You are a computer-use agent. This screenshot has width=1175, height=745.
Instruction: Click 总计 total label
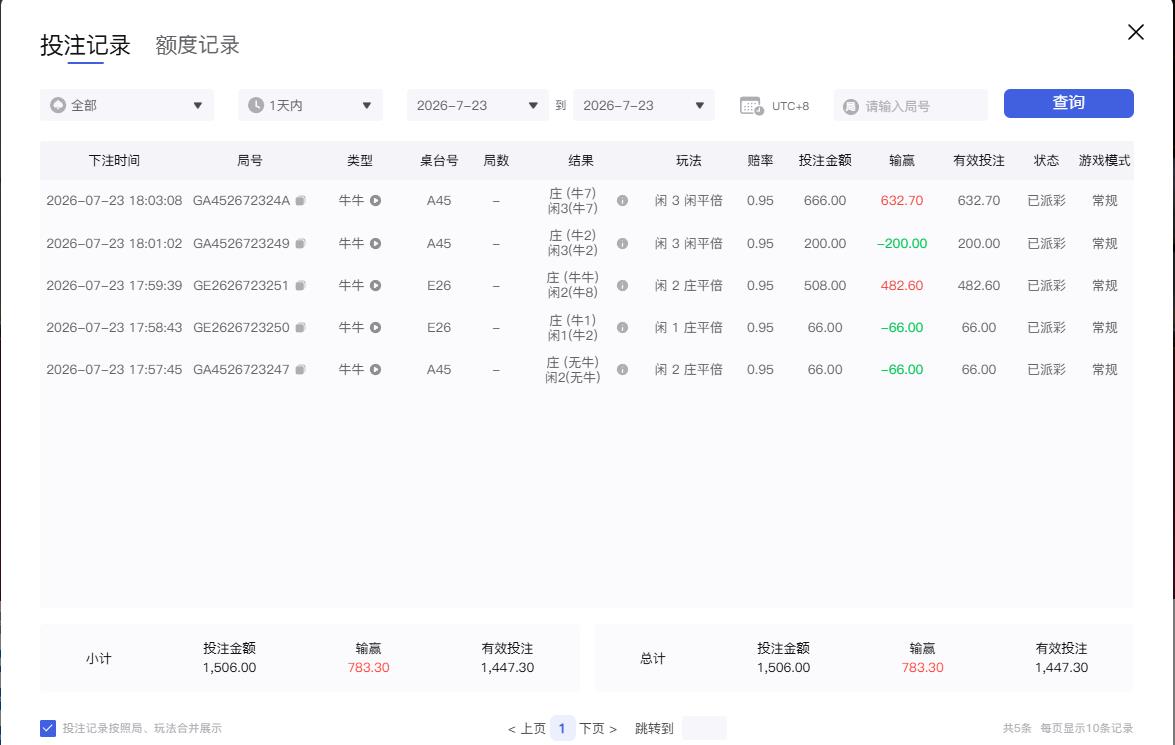click(653, 659)
